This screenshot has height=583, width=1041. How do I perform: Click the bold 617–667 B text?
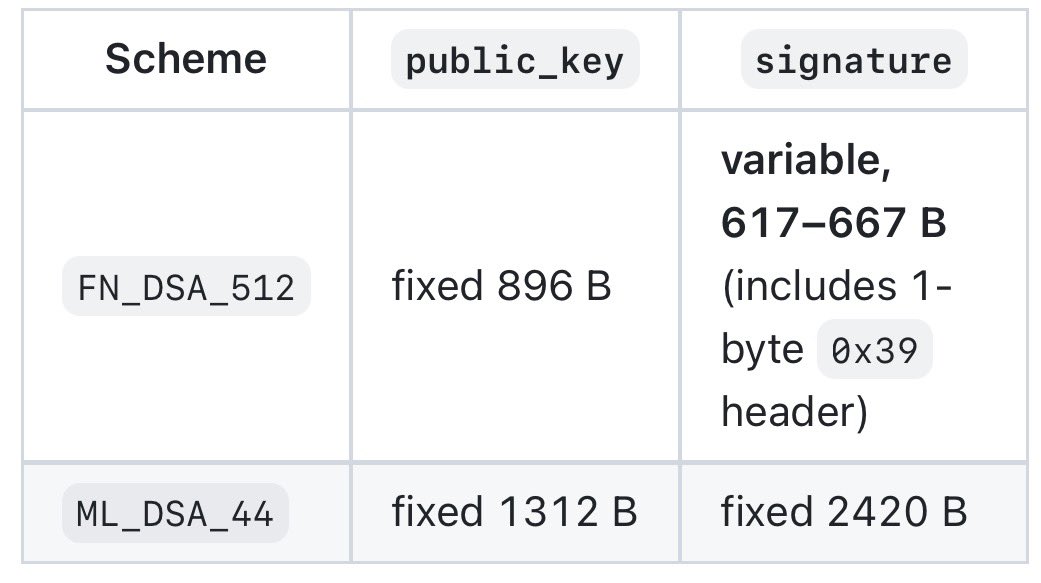point(833,222)
